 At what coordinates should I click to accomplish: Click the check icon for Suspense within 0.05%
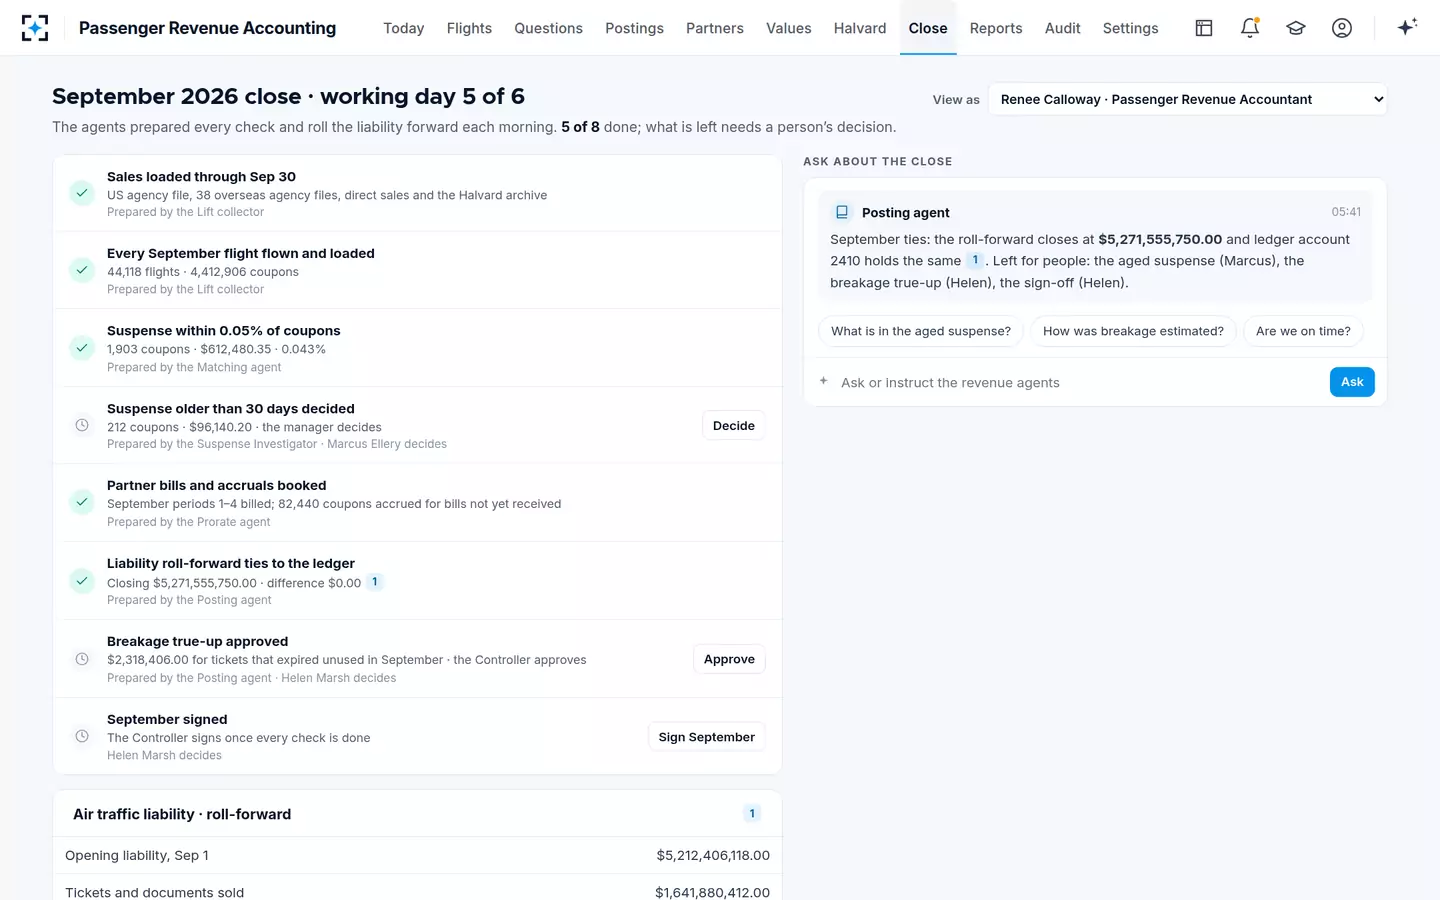pos(82,348)
